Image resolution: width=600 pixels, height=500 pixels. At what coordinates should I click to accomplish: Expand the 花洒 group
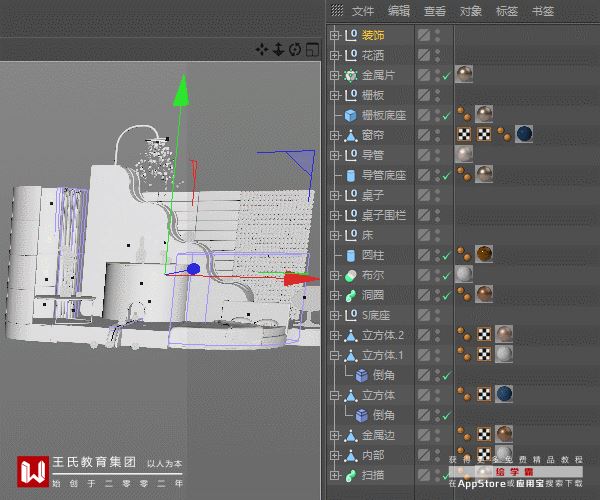pos(335,55)
